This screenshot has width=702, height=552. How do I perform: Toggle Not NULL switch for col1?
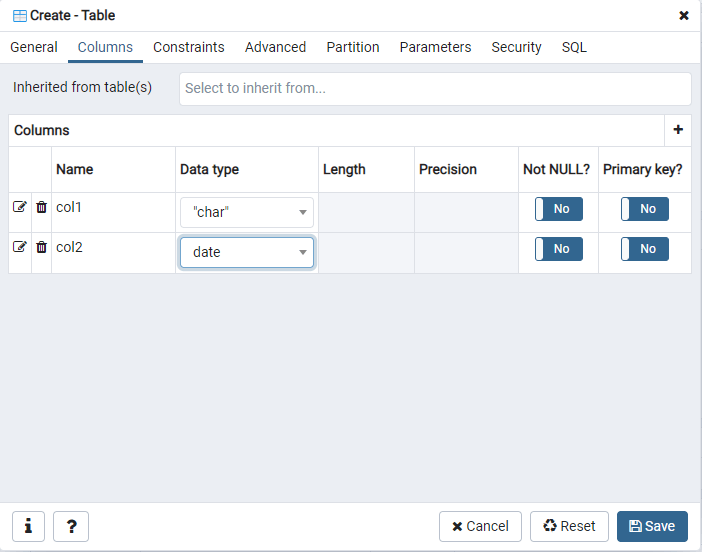tap(558, 209)
